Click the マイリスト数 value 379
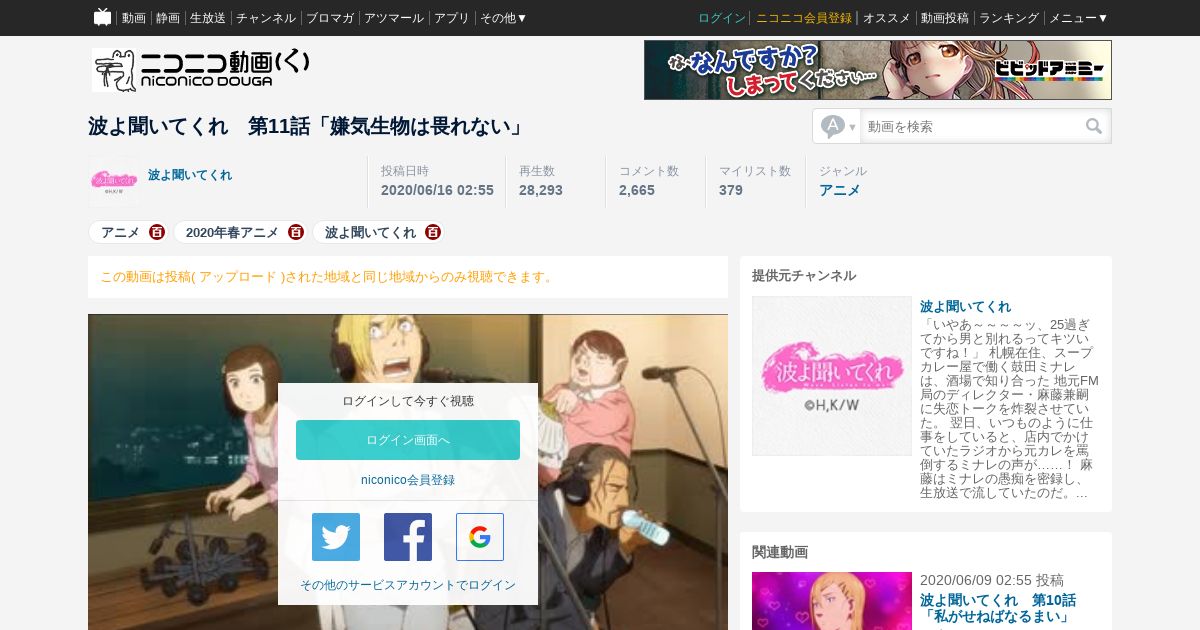Viewport: 1200px width, 630px height. (731, 190)
